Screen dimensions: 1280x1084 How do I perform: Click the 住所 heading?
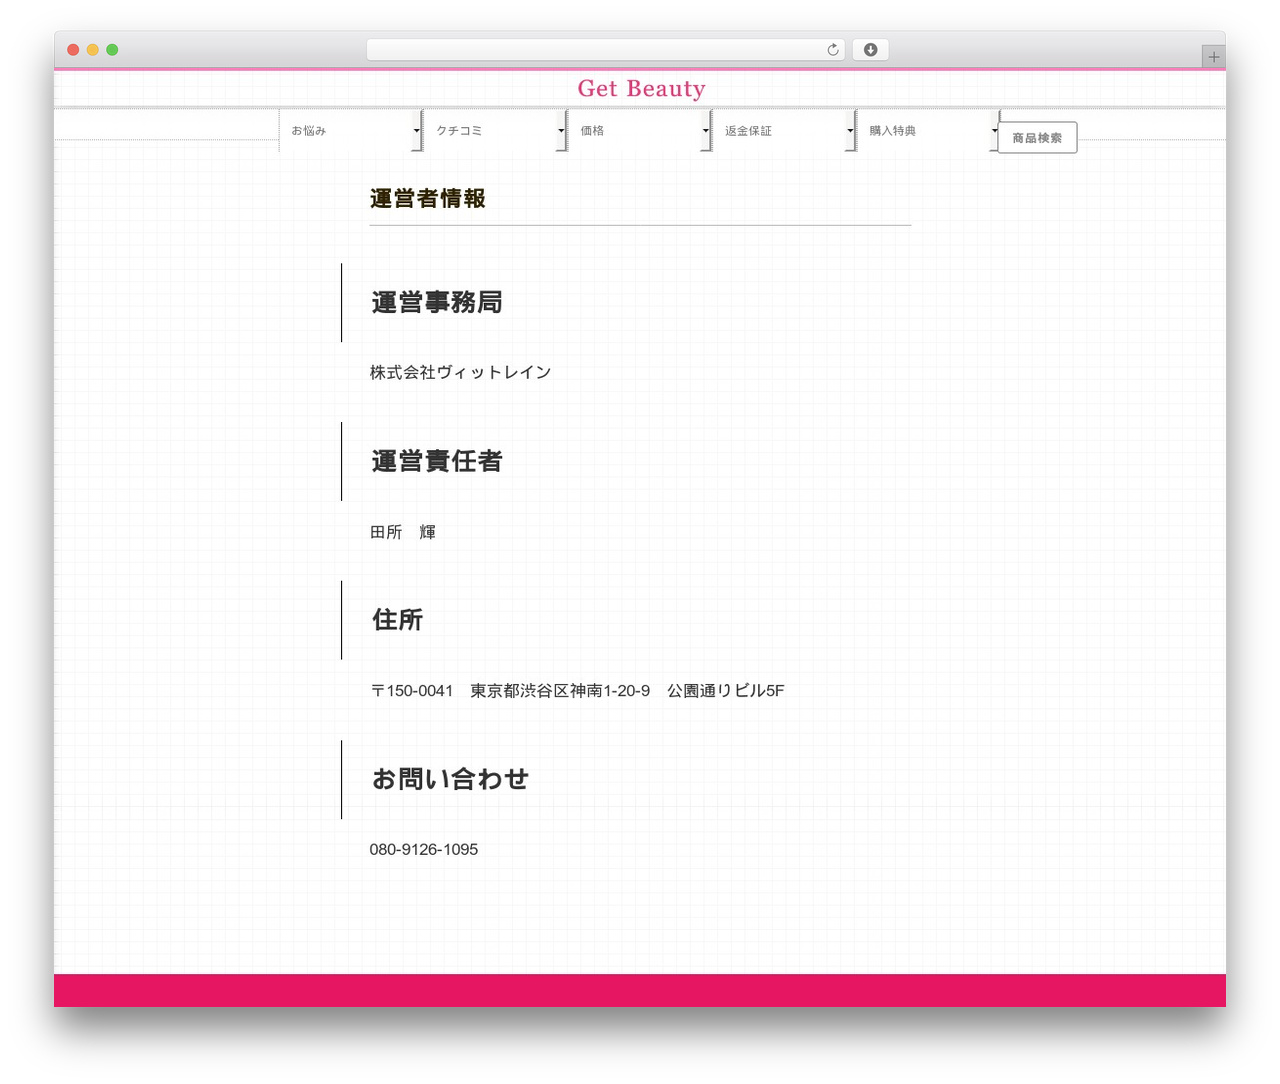[397, 620]
